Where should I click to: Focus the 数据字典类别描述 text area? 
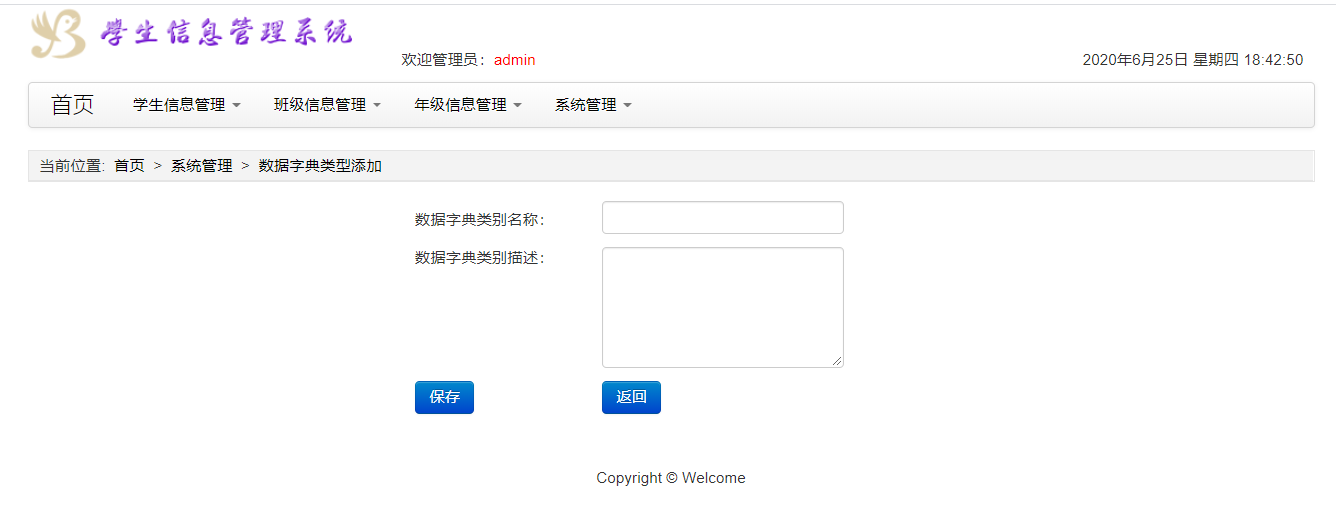[723, 308]
